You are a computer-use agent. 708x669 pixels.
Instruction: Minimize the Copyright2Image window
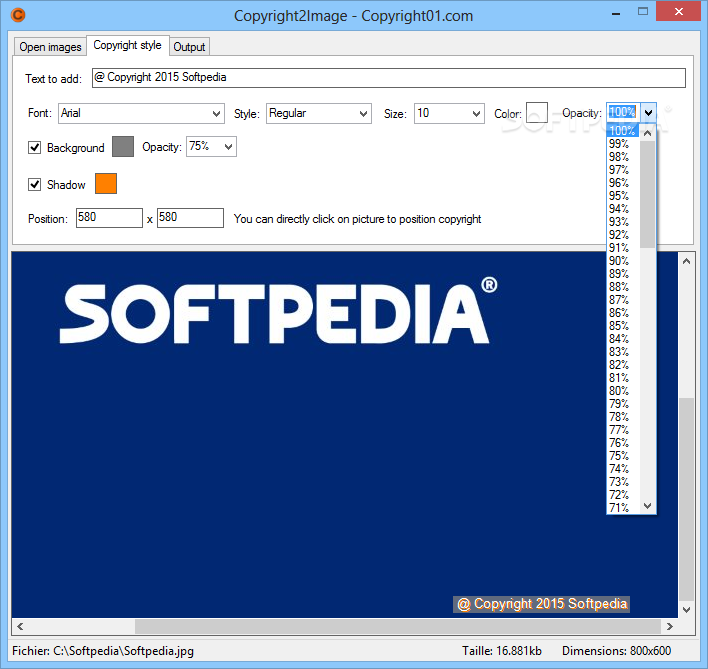coord(615,14)
